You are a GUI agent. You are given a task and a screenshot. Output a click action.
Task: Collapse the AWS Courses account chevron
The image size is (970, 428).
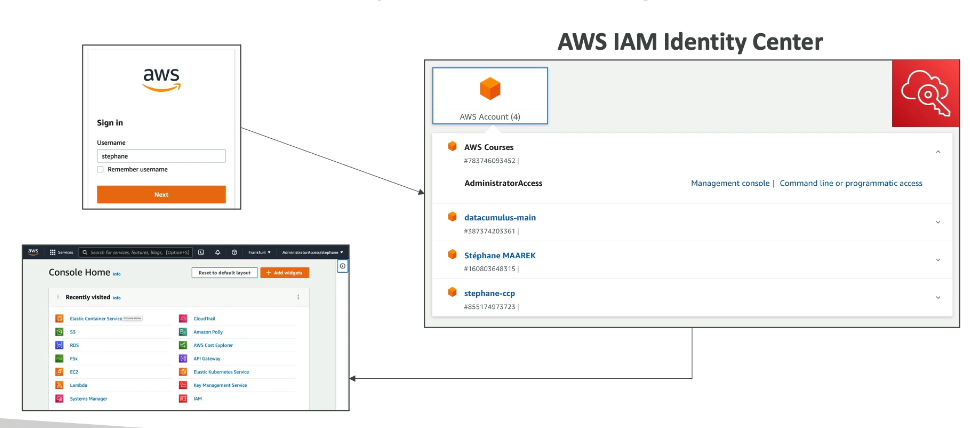point(938,152)
